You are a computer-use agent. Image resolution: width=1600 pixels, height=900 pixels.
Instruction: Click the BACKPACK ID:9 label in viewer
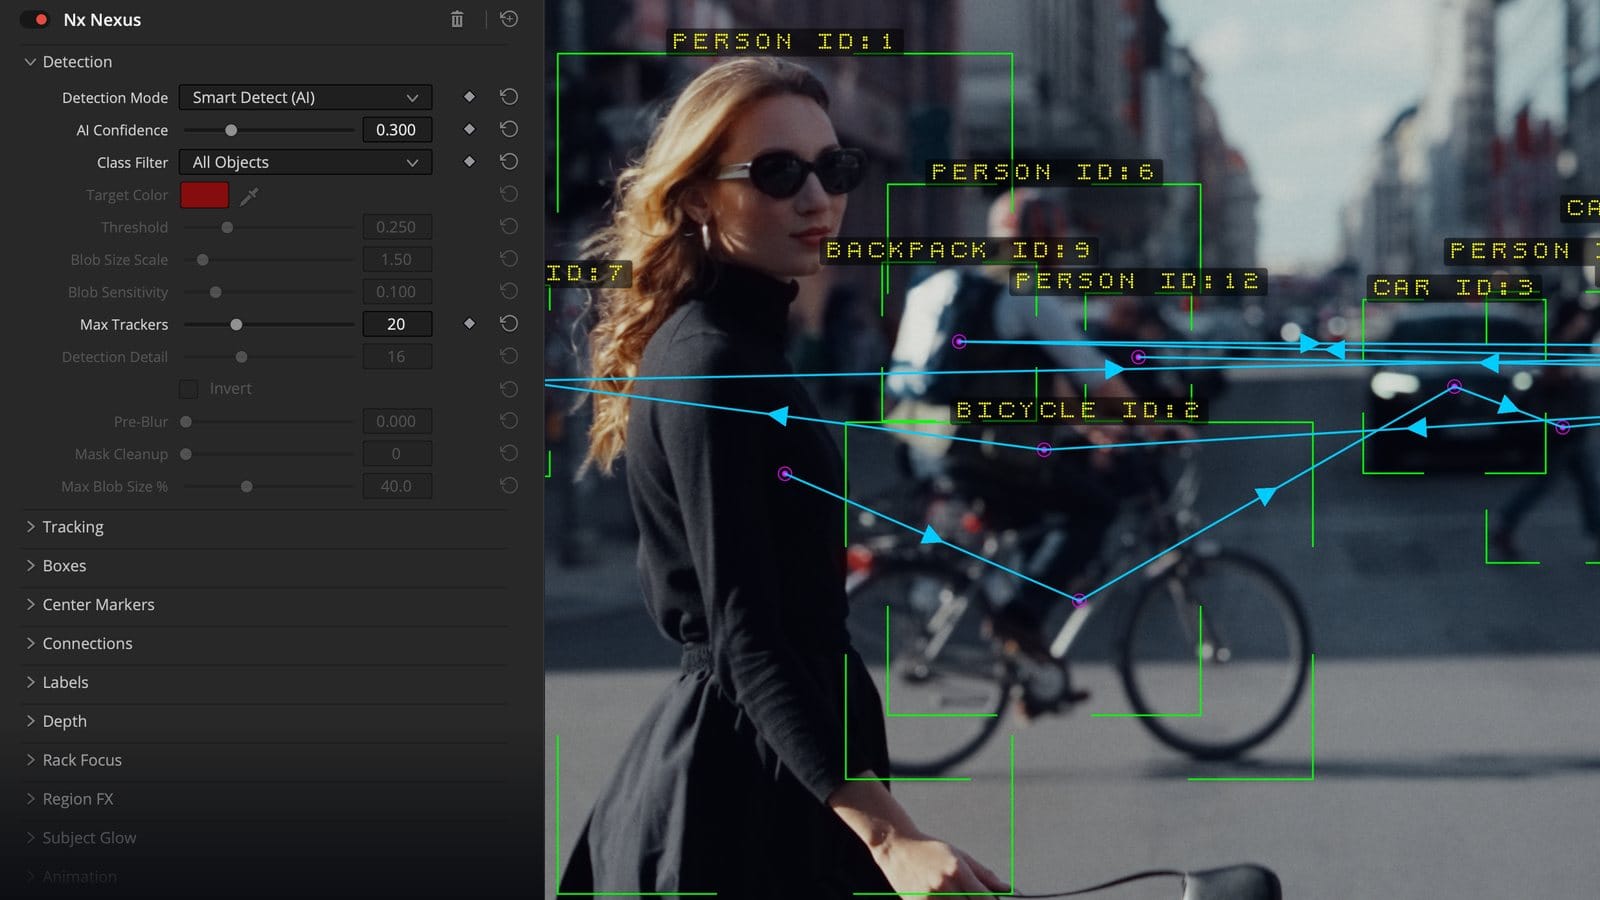[959, 250]
